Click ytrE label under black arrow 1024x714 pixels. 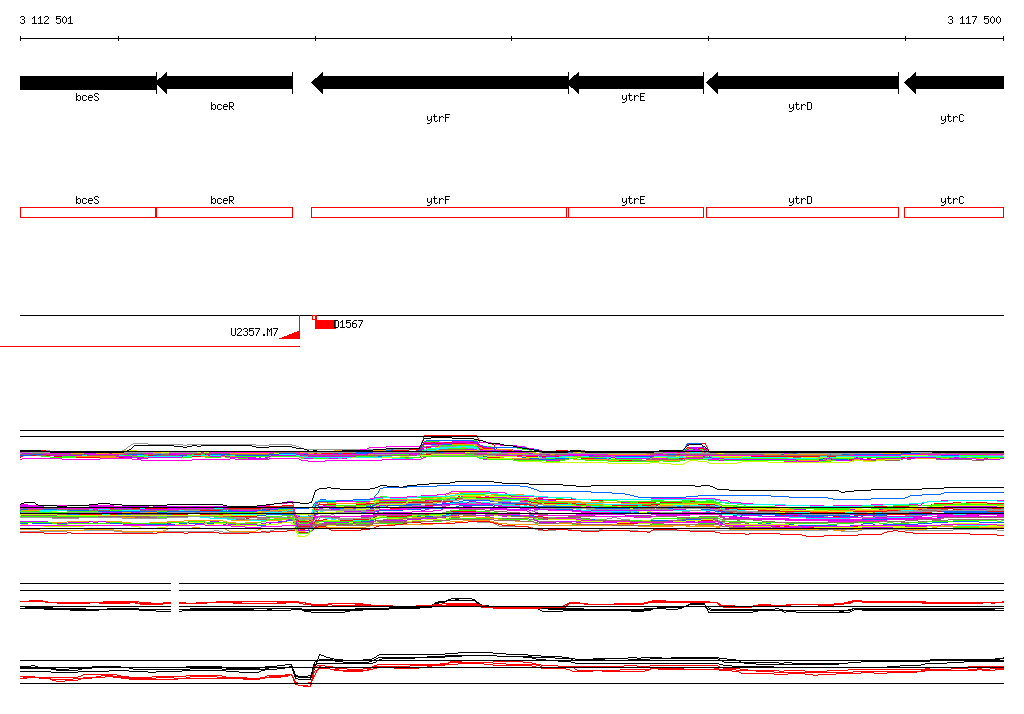[x=633, y=97]
